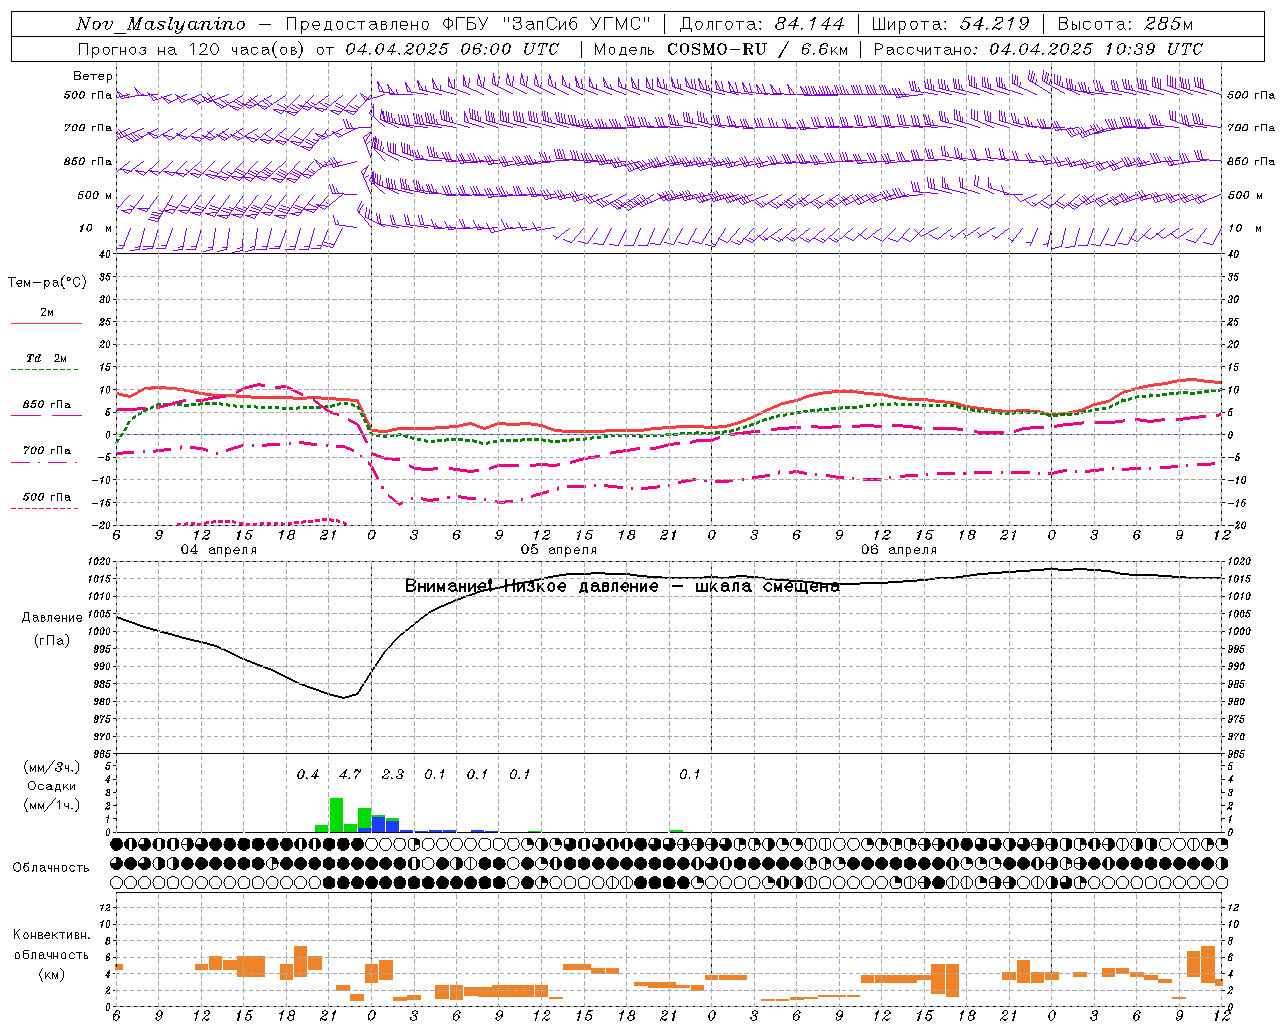
Task: Click the Ветер wind section label
Action: click(92, 76)
